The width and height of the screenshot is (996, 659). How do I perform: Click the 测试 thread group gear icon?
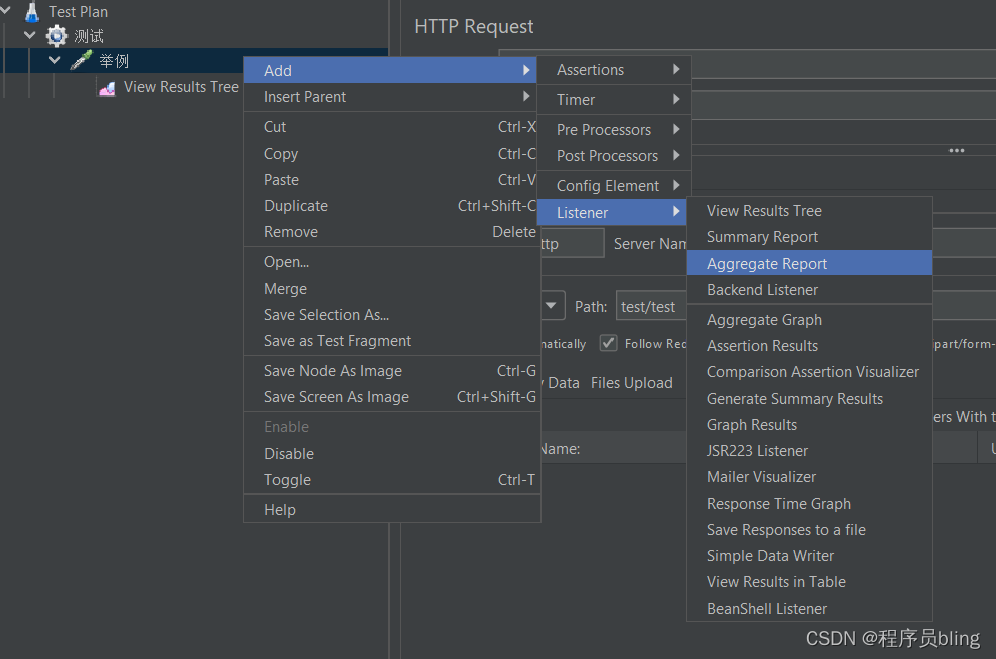point(57,36)
